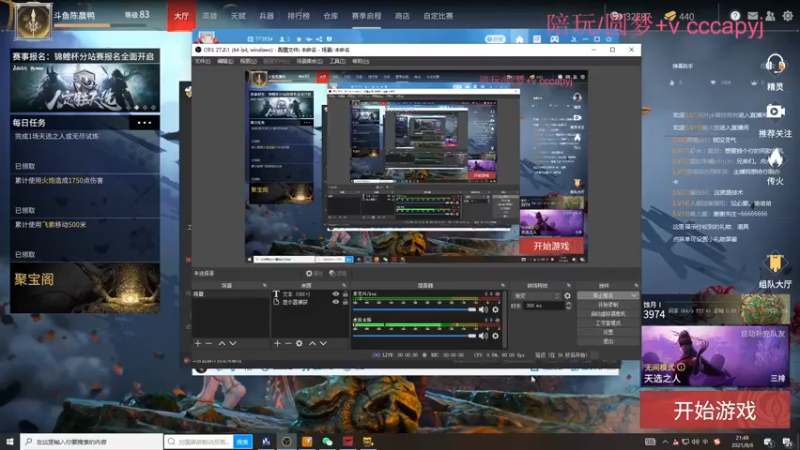
Task: Toggle the pill switch in blue toolbar
Action: tap(495, 39)
